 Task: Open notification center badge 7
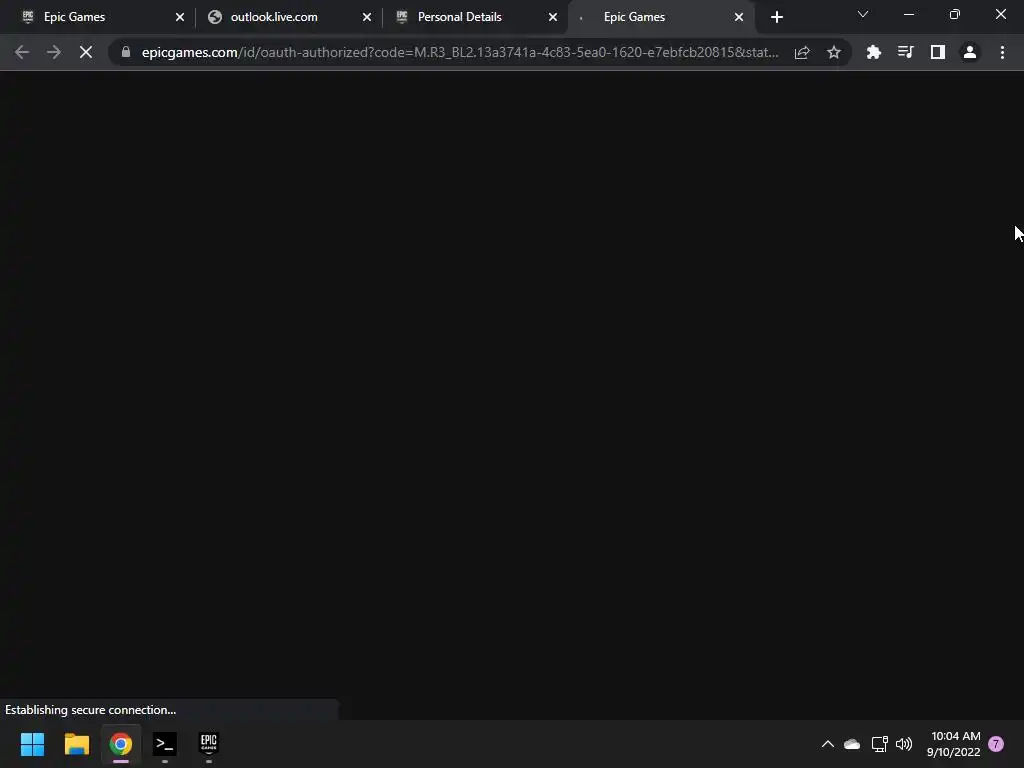(996, 744)
